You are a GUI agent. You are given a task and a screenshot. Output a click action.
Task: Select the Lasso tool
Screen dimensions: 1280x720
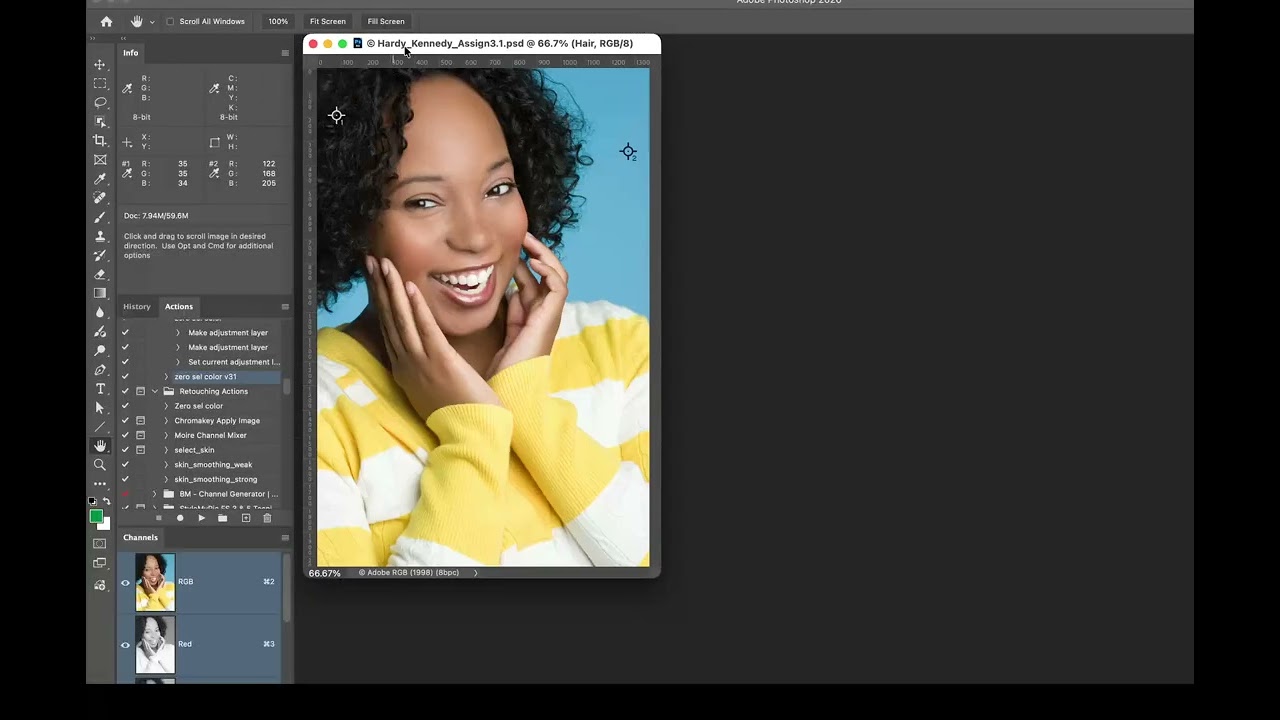click(x=100, y=102)
